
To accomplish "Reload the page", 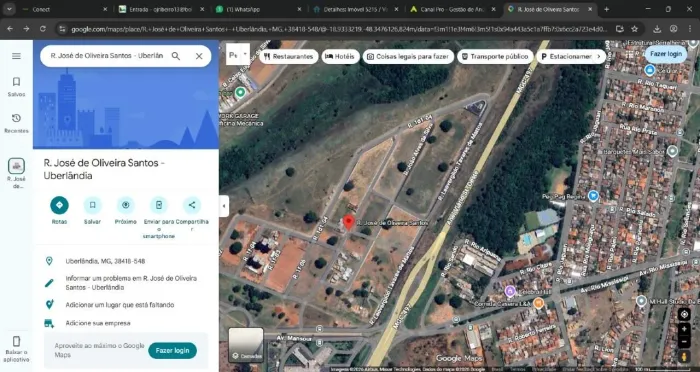I will 43,29.
